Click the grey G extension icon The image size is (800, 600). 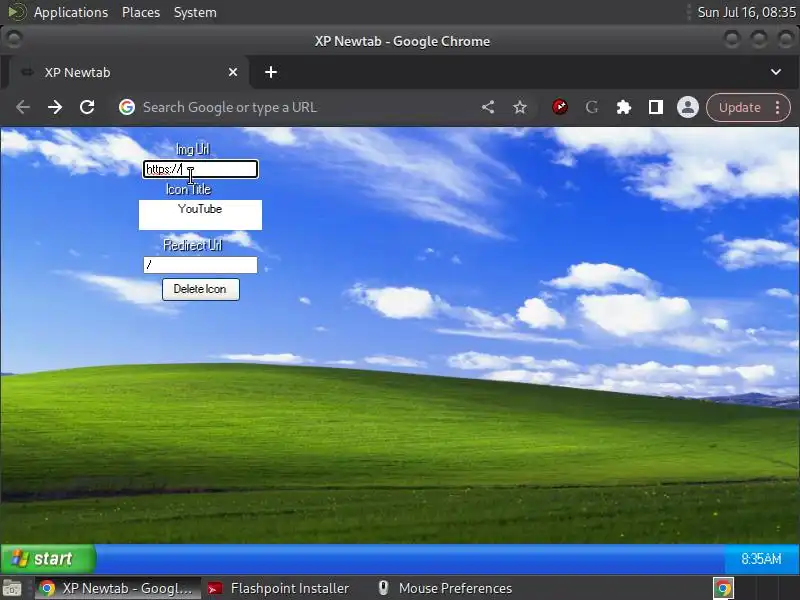click(x=592, y=107)
